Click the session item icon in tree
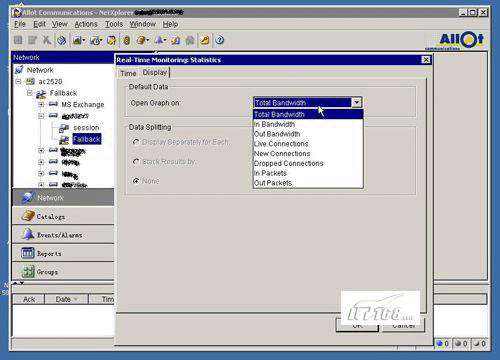The height and width of the screenshot is (360, 500). [64, 128]
